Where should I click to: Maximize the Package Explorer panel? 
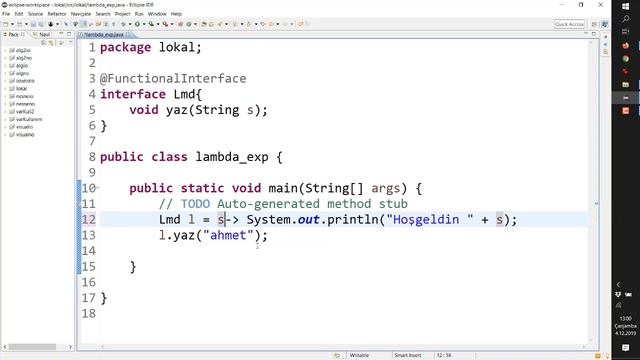[x=69, y=34]
